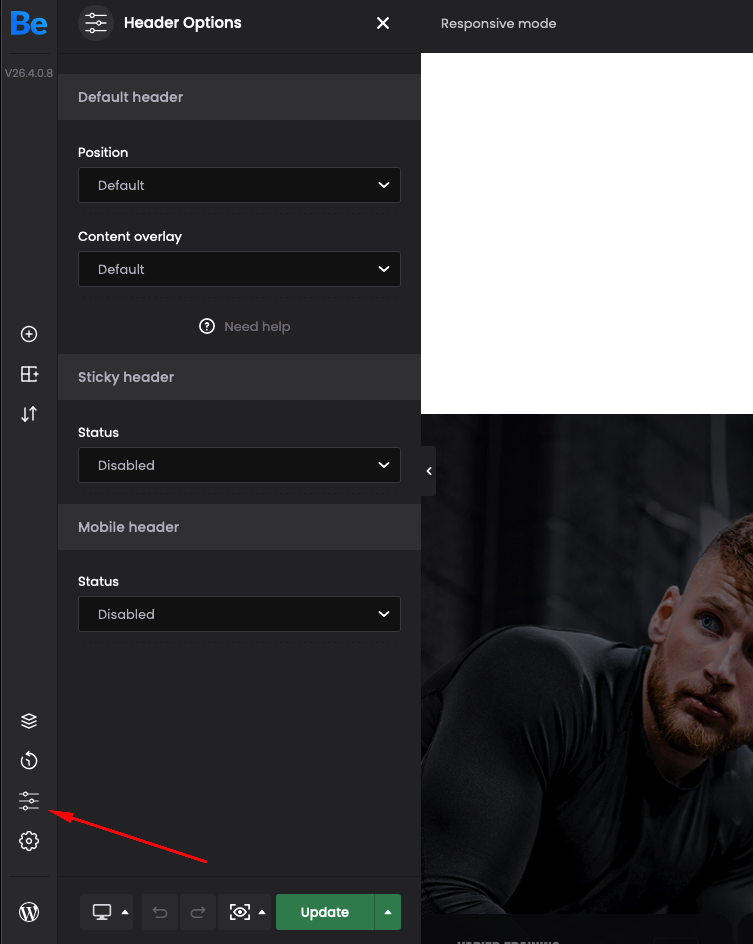Screen dimensions: 753x944
Task: Collapse the sidebar panel with arrow handle
Action: (x=429, y=471)
